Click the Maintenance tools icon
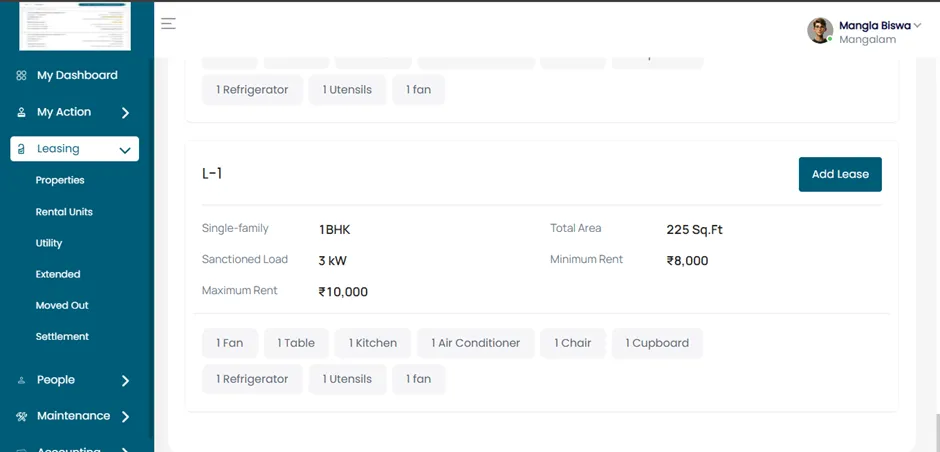The height and width of the screenshot is (452, 940). [x=21, y=416]
